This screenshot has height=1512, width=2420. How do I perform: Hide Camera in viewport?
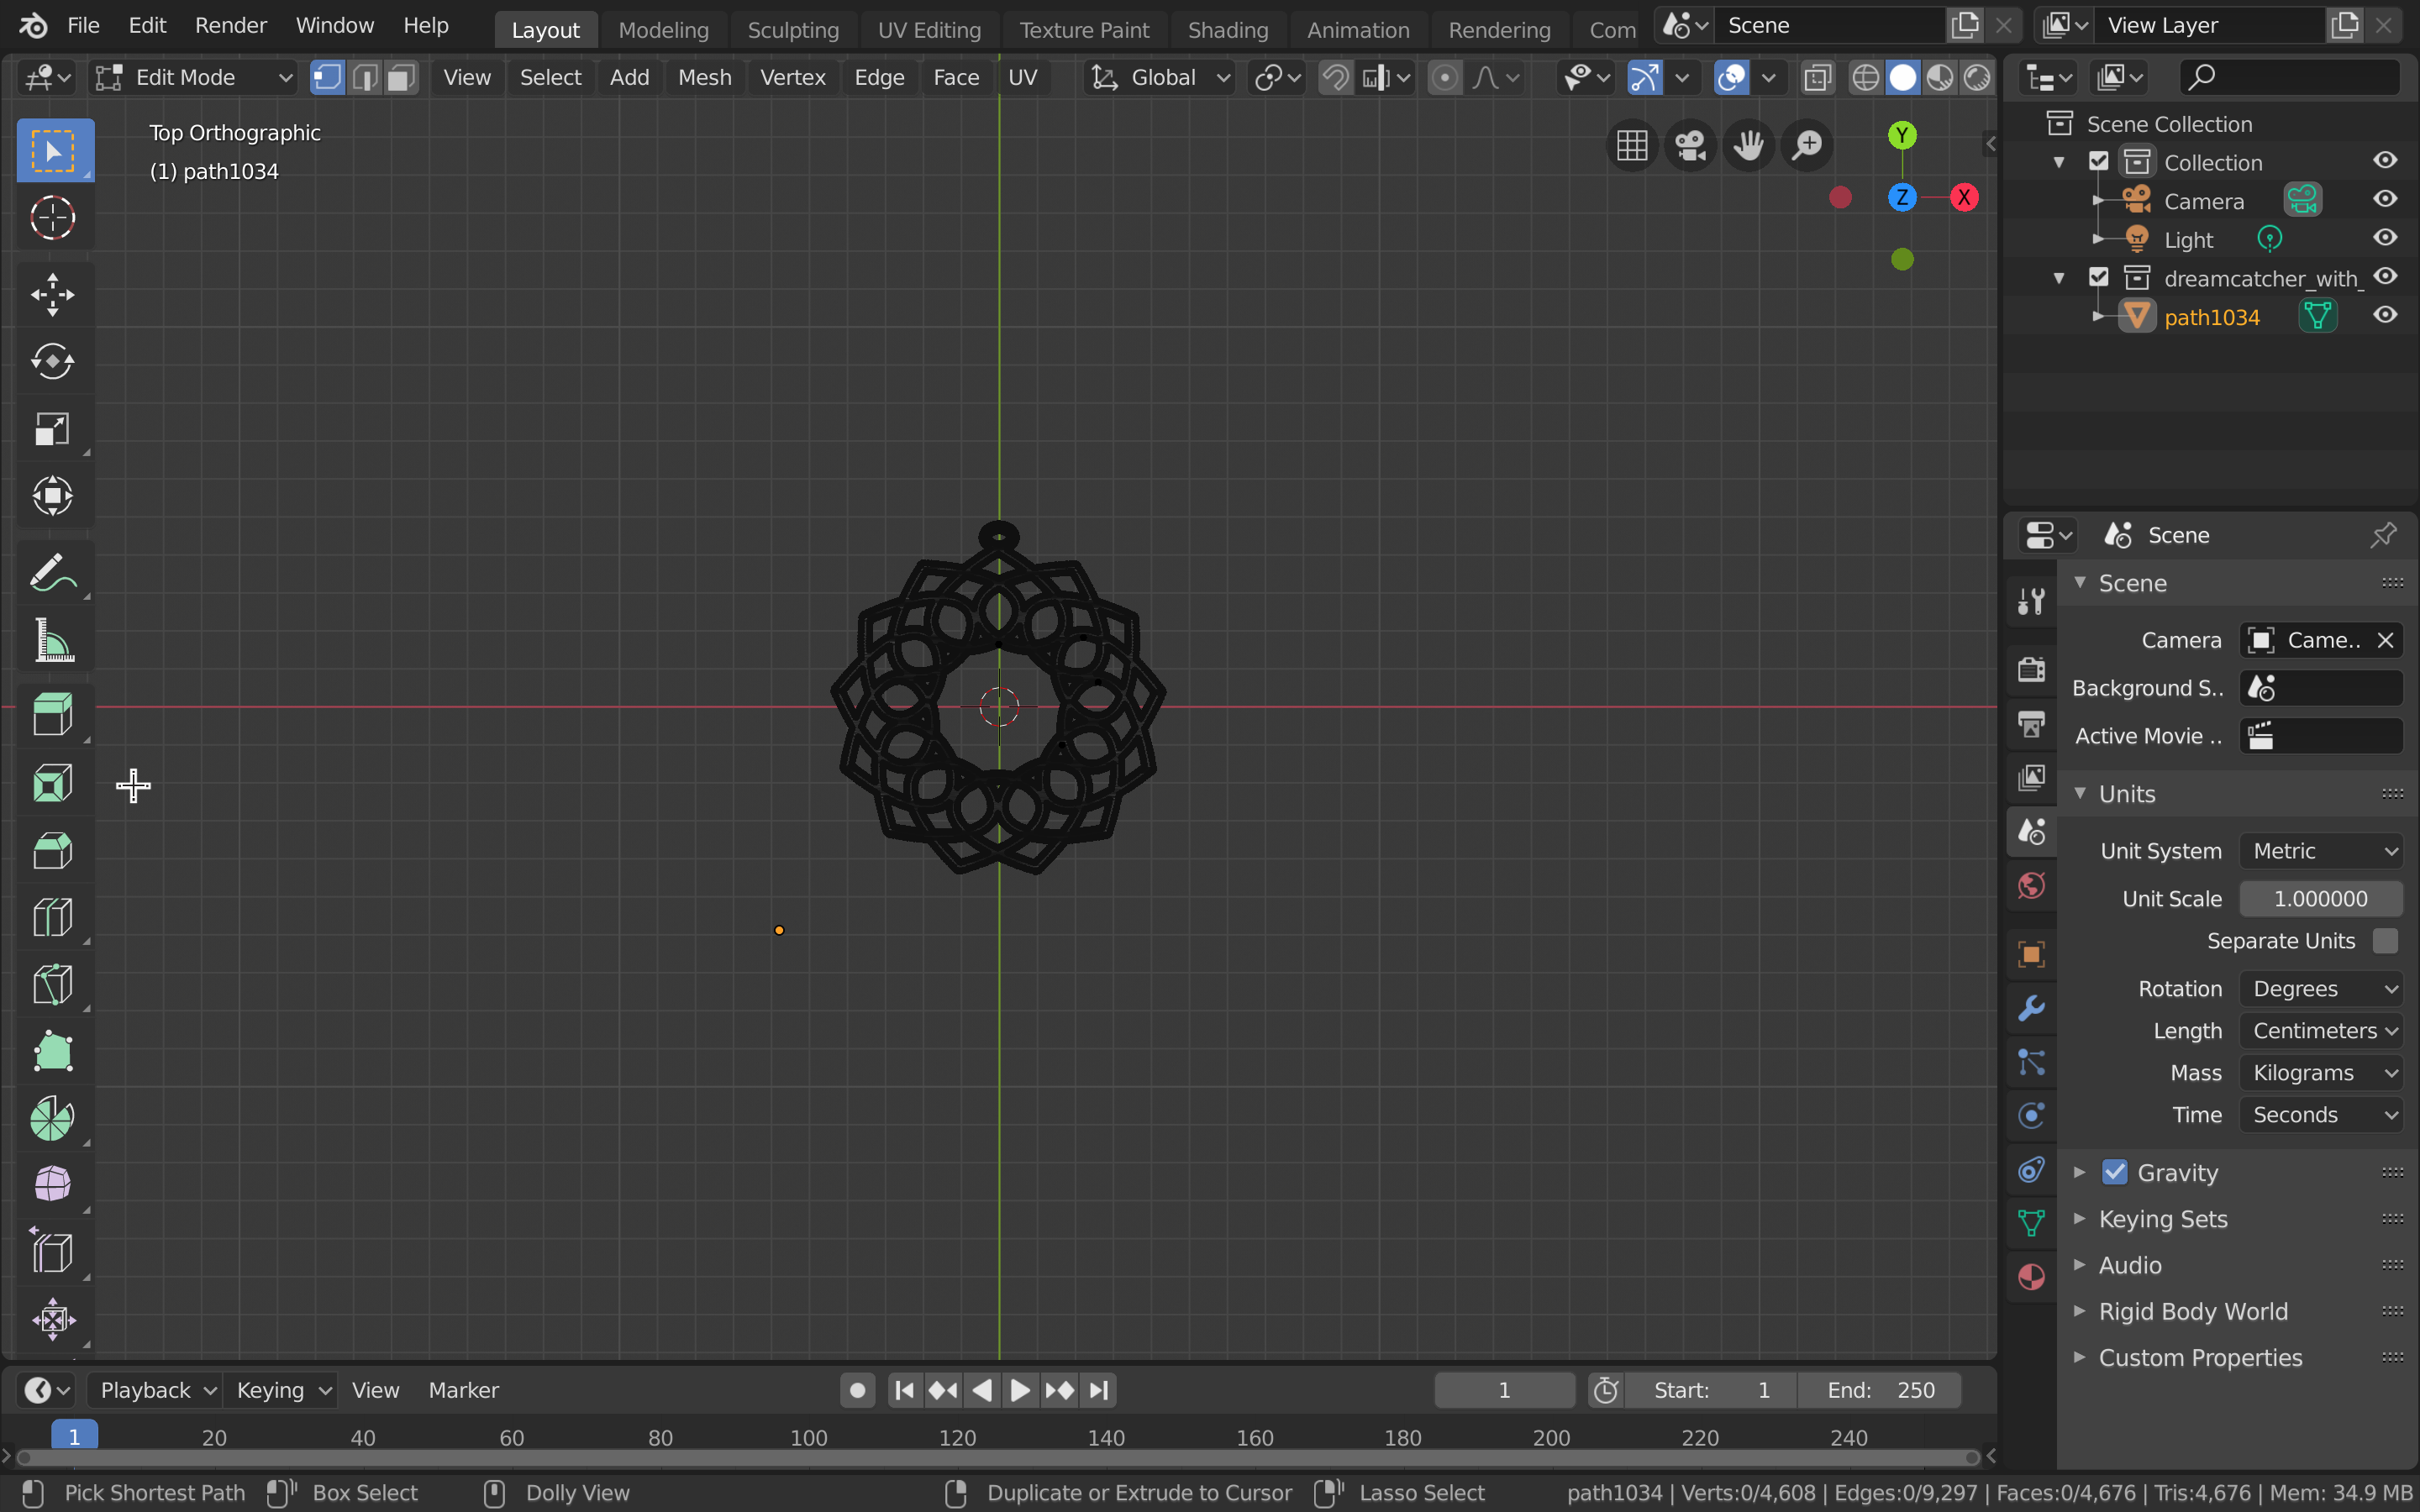pos(2385,200)
